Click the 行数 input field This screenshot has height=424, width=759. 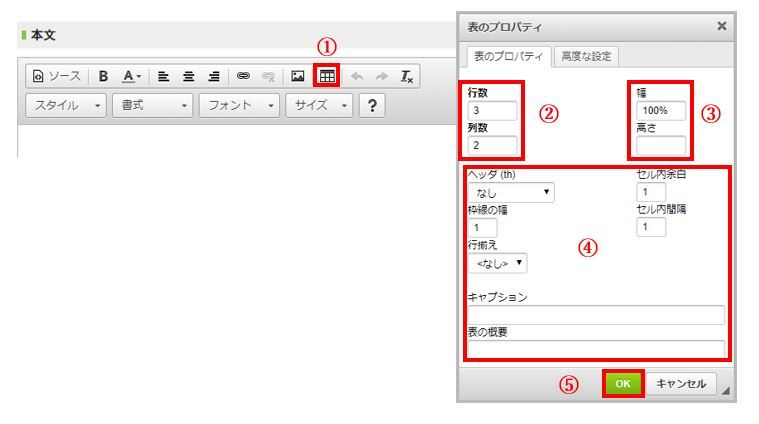(492, 110)
